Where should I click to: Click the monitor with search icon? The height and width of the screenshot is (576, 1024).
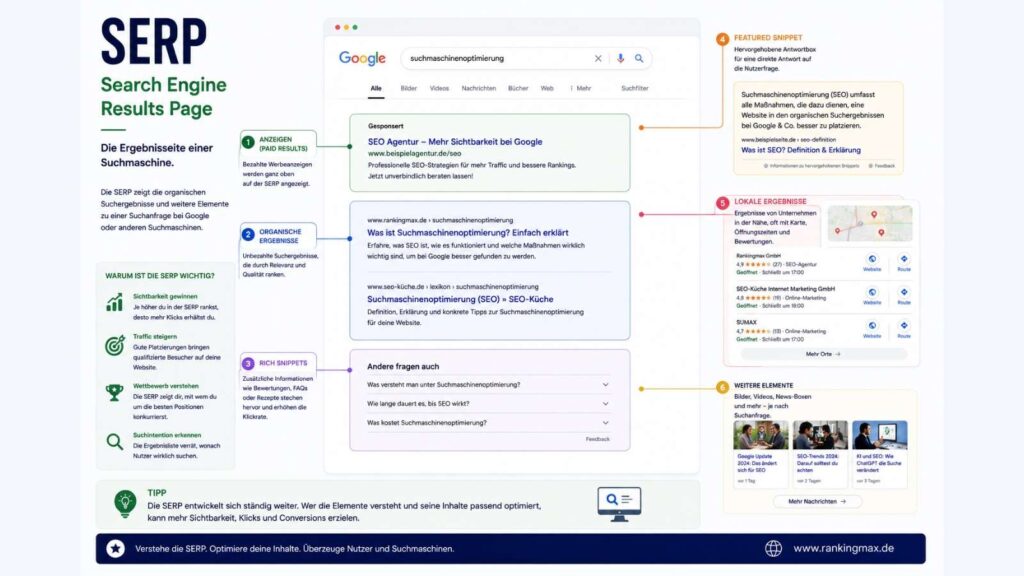pyautogui.click(x=619, y=504)
